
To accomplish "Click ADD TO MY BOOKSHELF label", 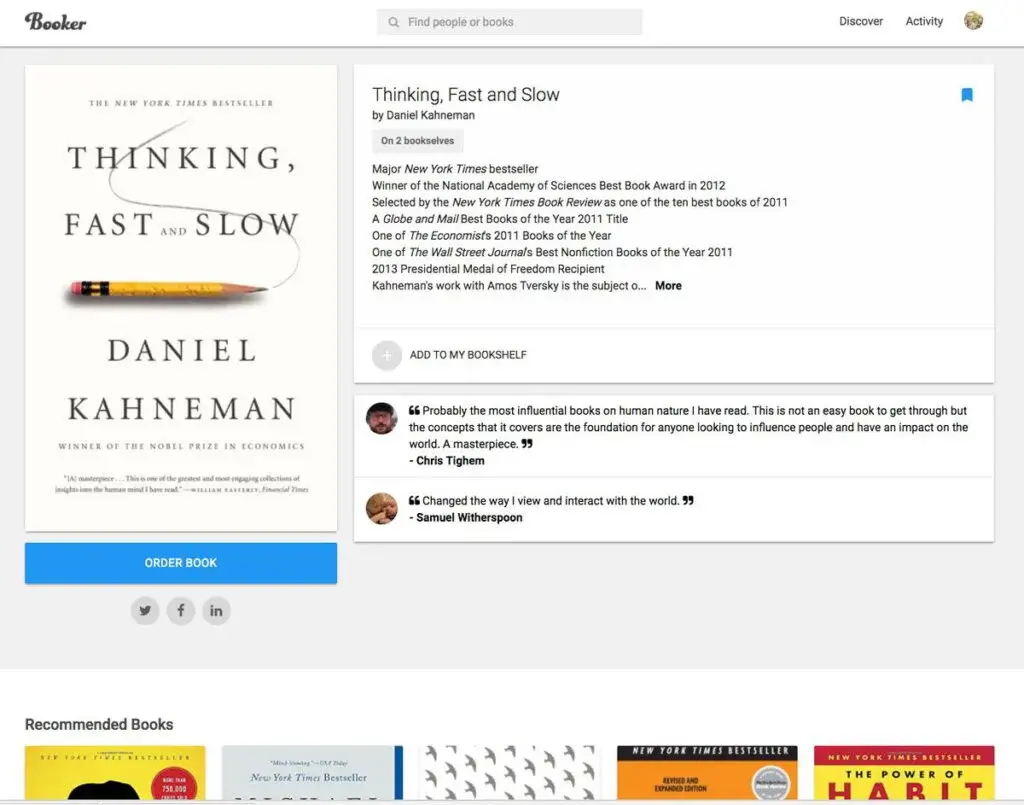I will tap(468, 355).
